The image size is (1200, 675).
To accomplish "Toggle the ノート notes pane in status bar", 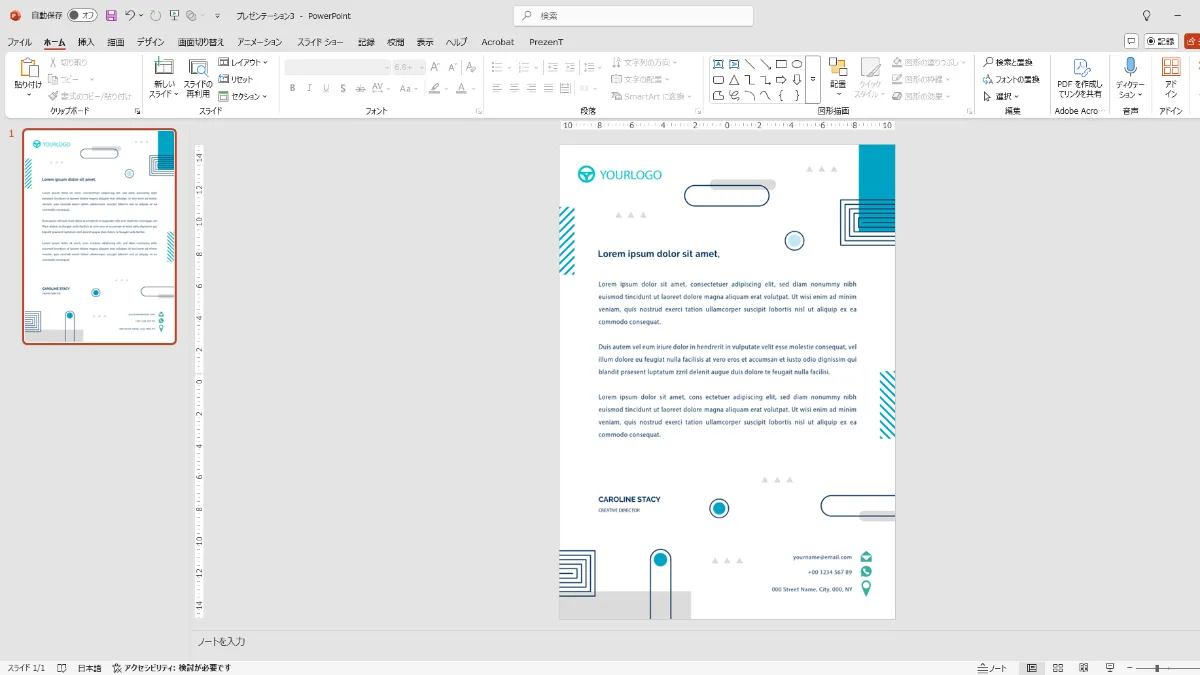I will pyautogui.click(x=993, y=668).
